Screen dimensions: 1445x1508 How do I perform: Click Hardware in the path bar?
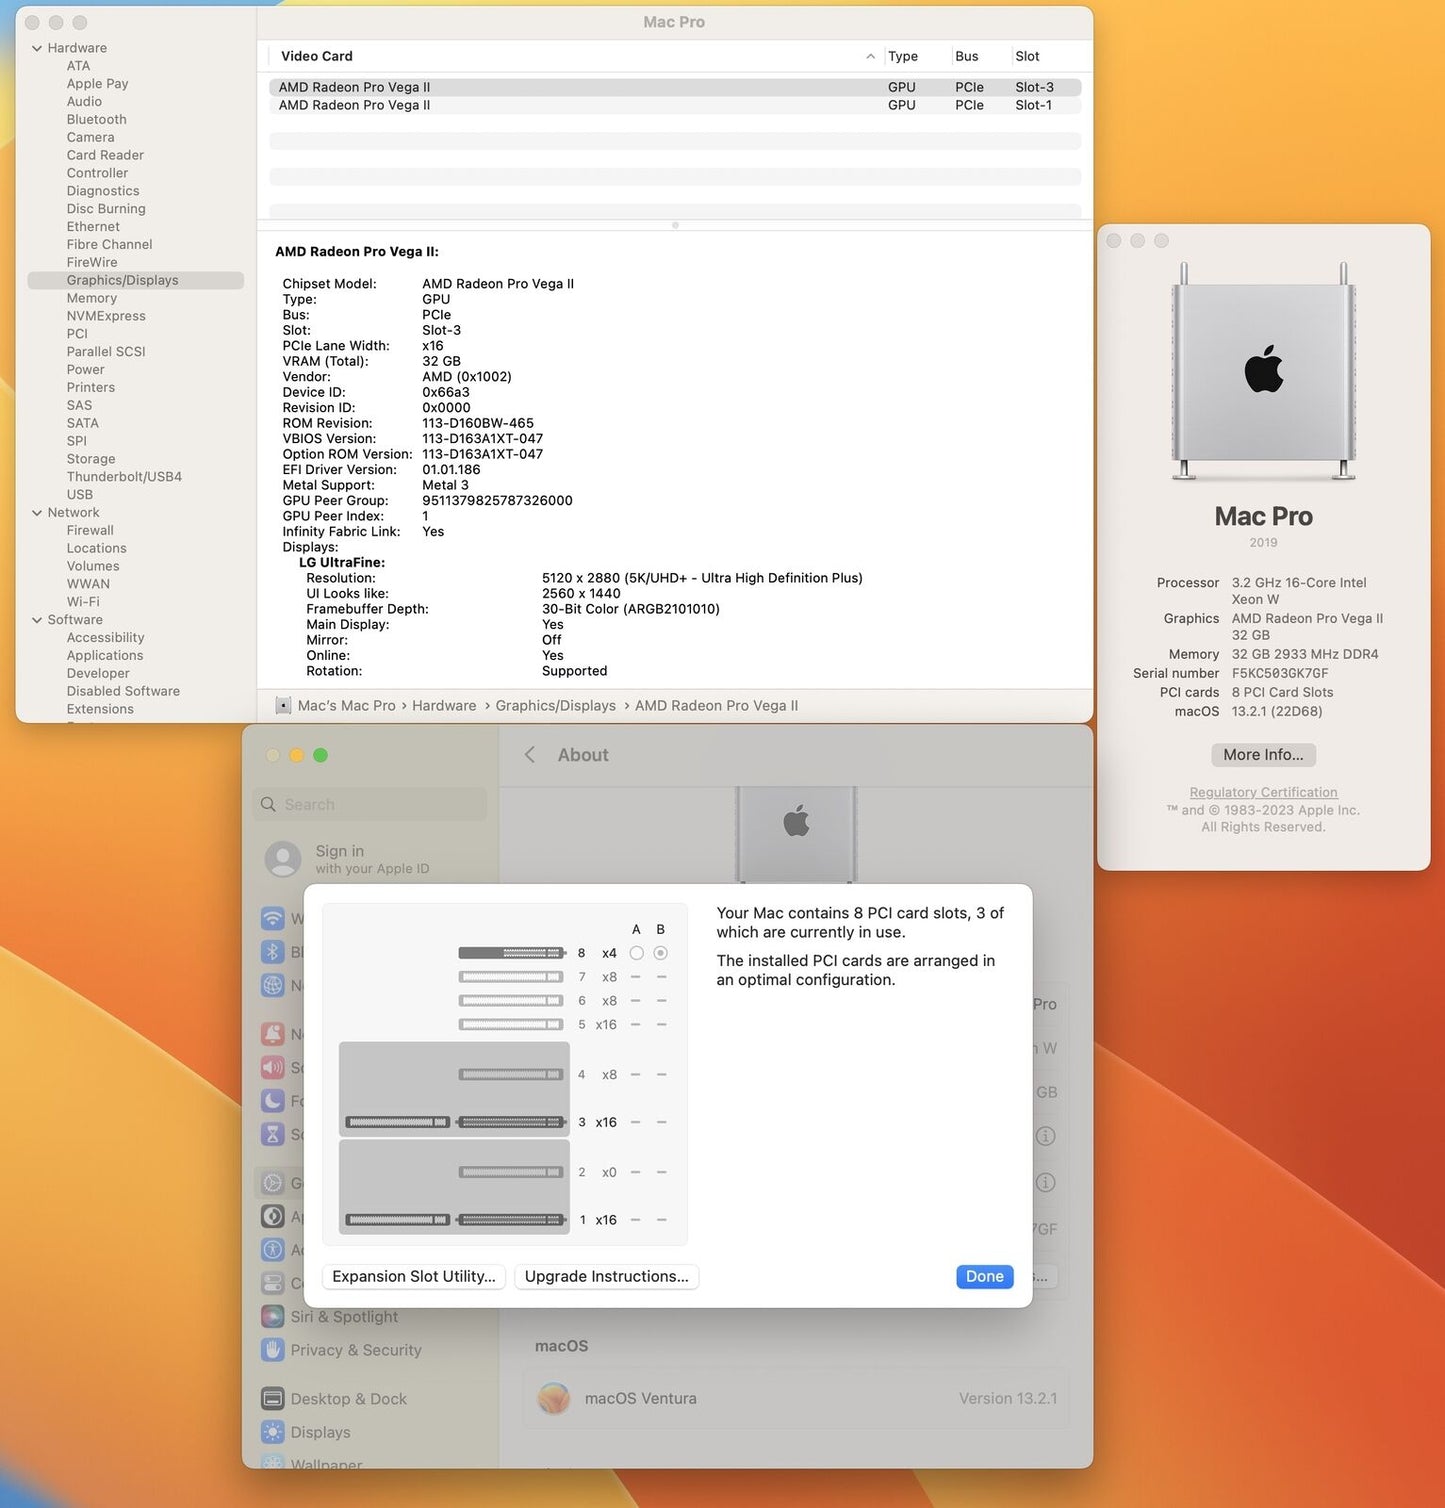[444, 706]
